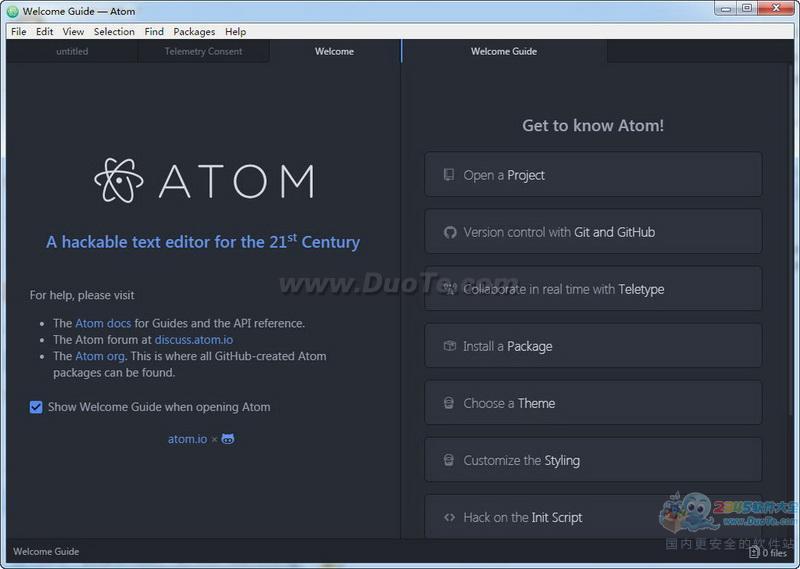The height and width of the screenshot is (569, 800).
Task: Click the hackable text editor tagline
Action: point(203,241)
